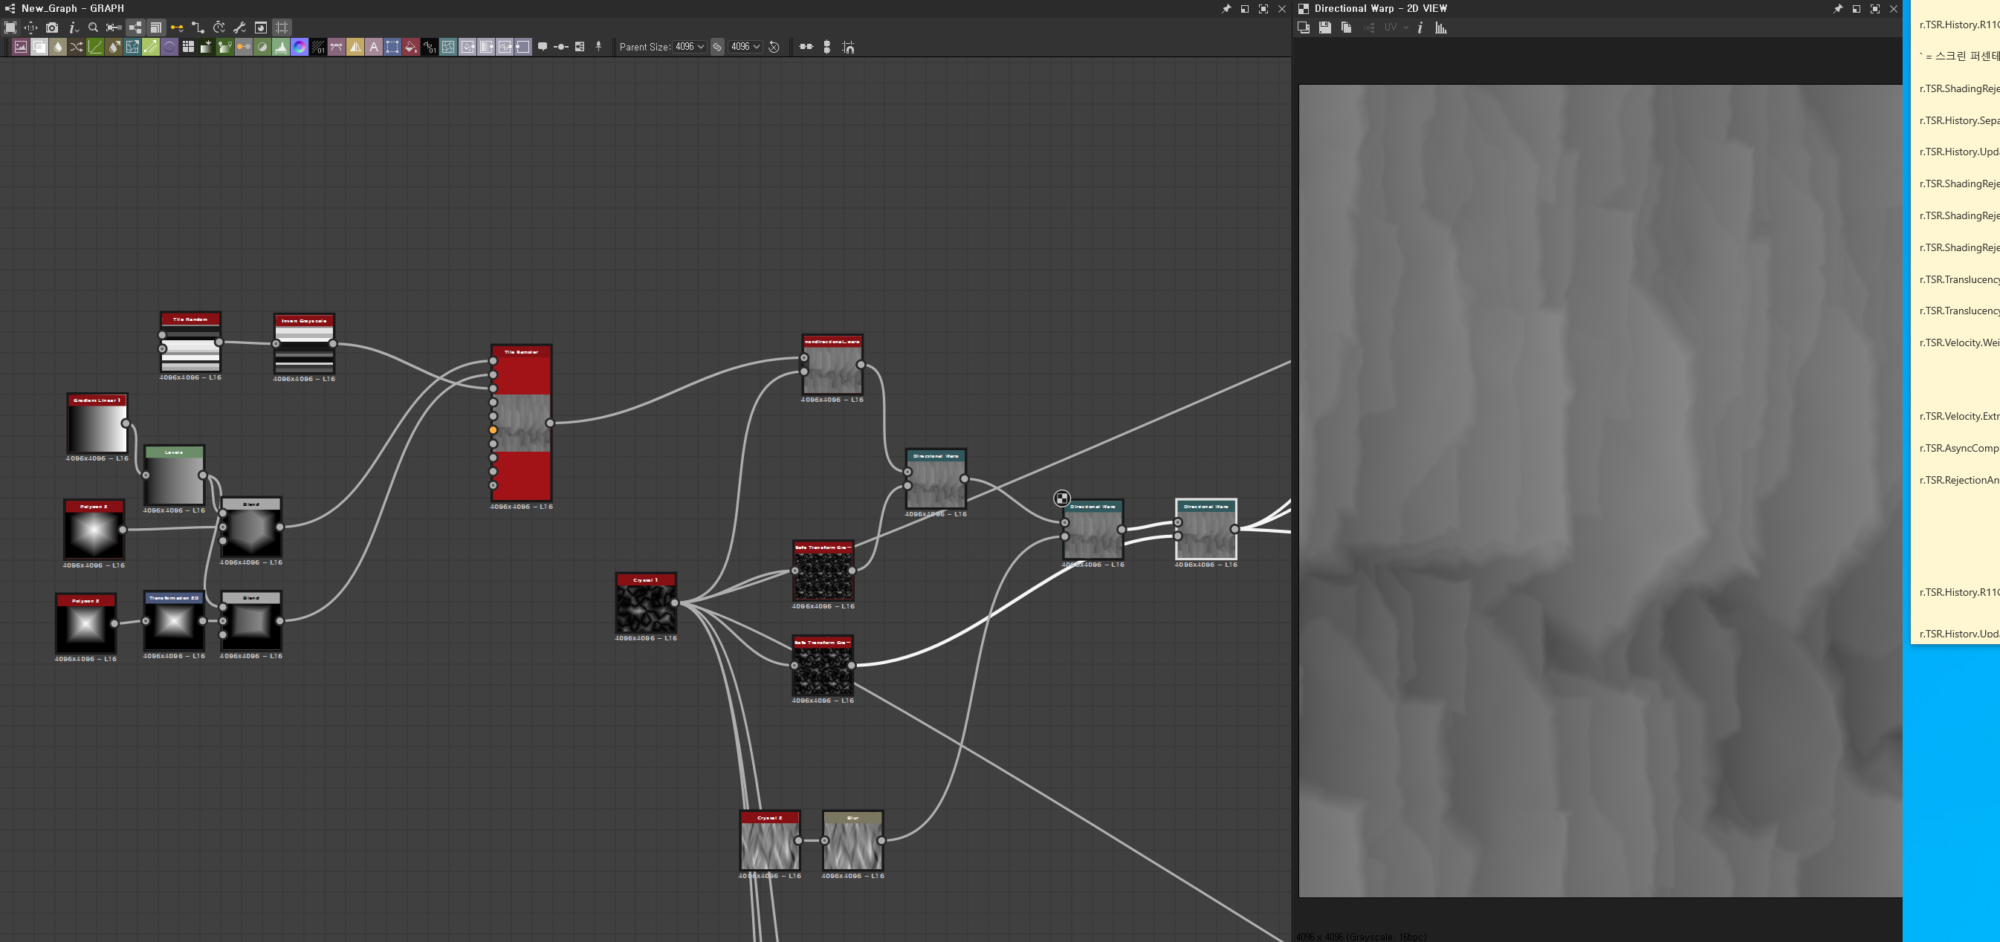
Task: Add a Text node from the toolbar
Action: (374, 47)
